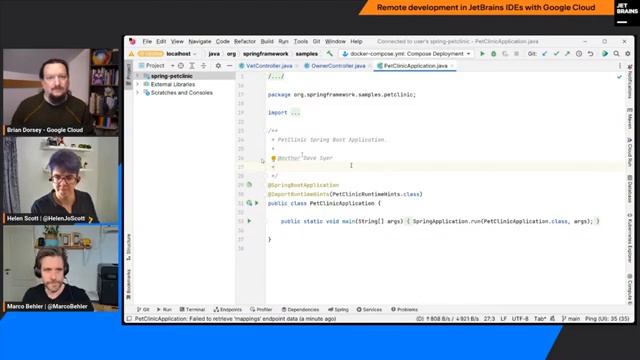Click the Git rollback undo icon
640x360 pixels.
coord(590,54)
